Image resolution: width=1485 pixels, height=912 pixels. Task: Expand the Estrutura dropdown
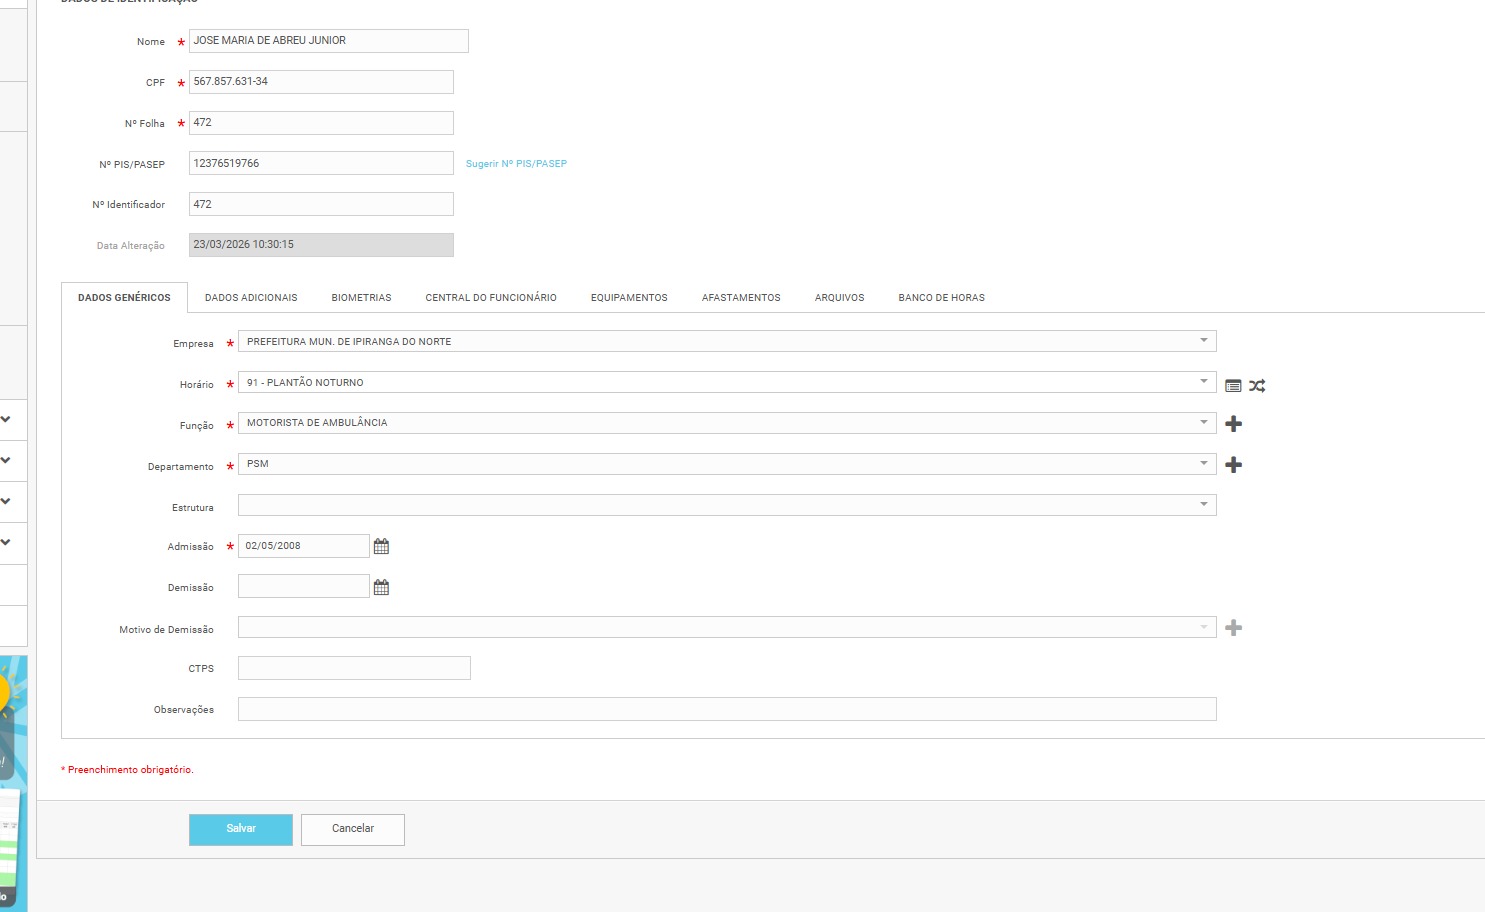click(x=1203, y=505)
